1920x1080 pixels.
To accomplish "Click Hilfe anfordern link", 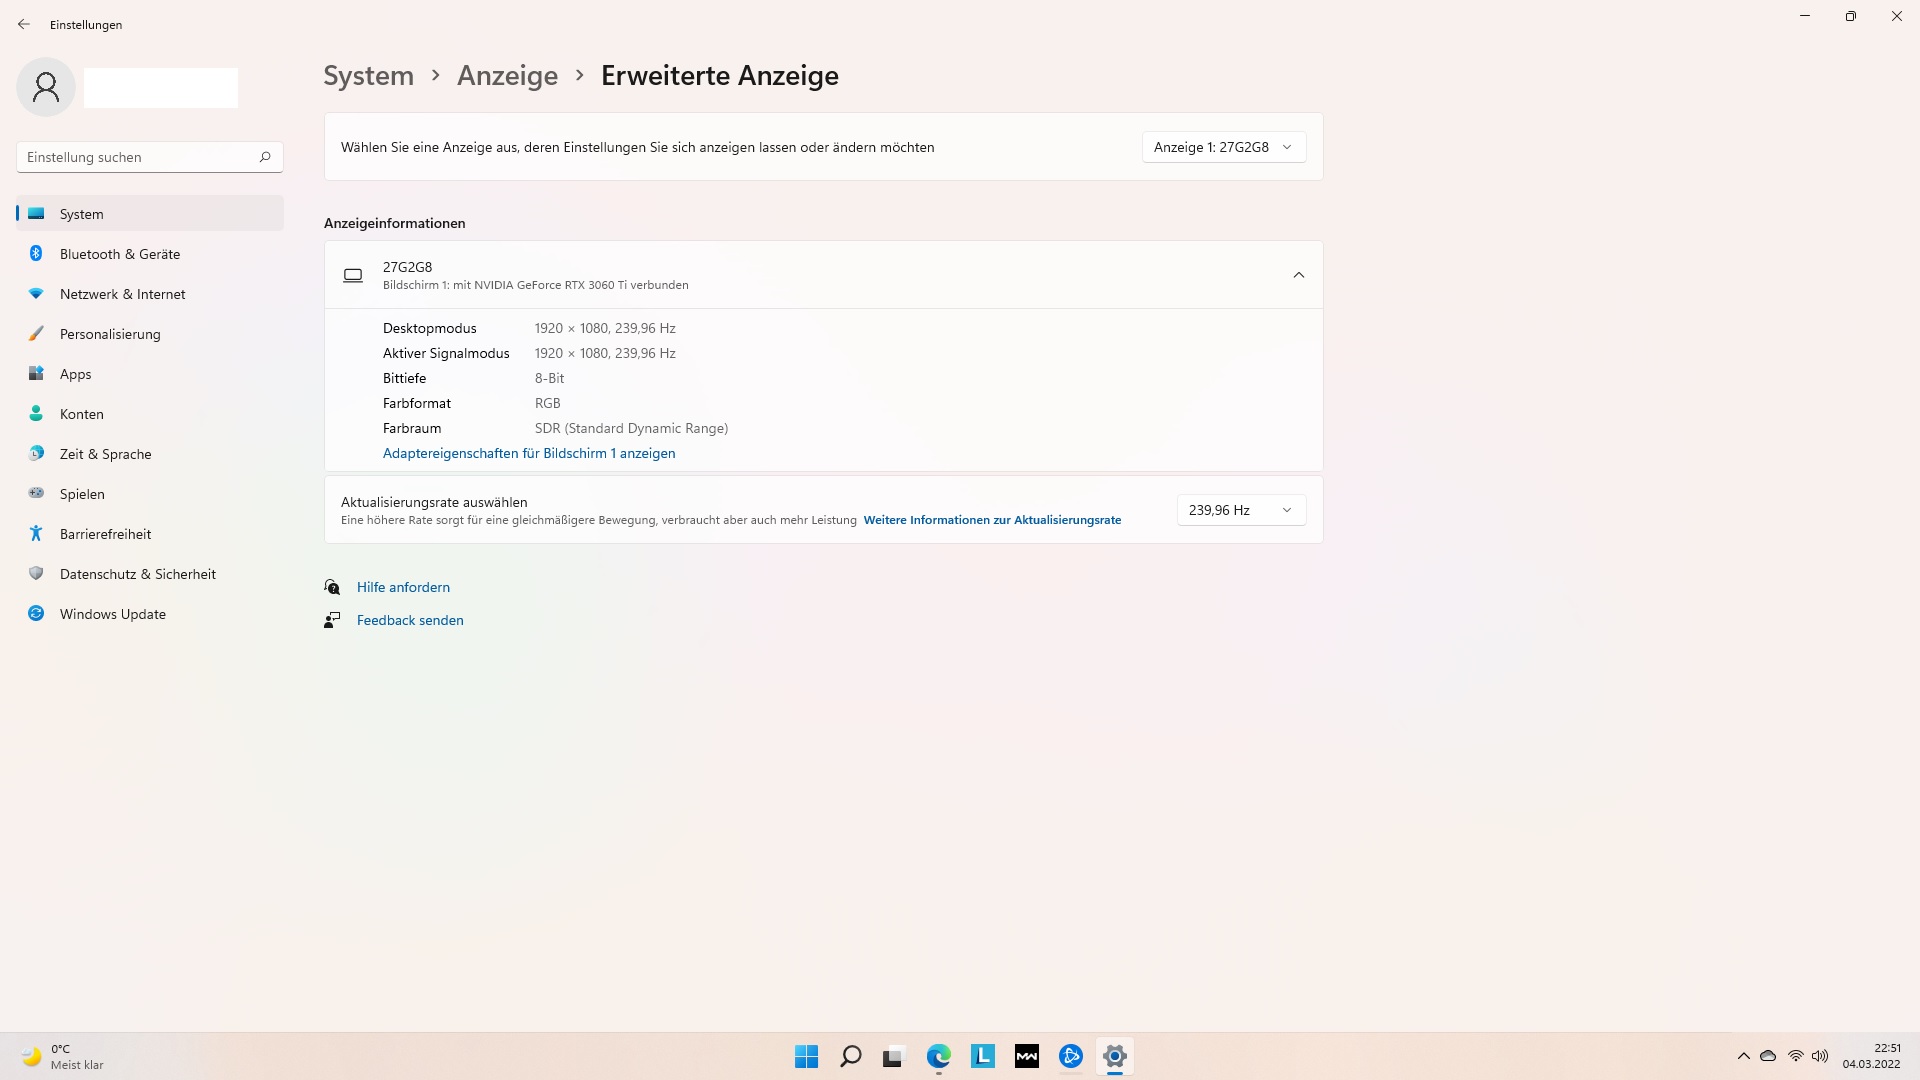I will [x=403, y=587].
